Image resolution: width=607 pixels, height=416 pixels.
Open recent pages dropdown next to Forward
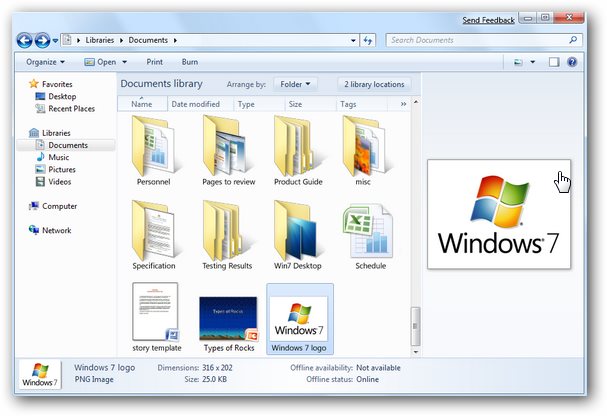(55, 41)
